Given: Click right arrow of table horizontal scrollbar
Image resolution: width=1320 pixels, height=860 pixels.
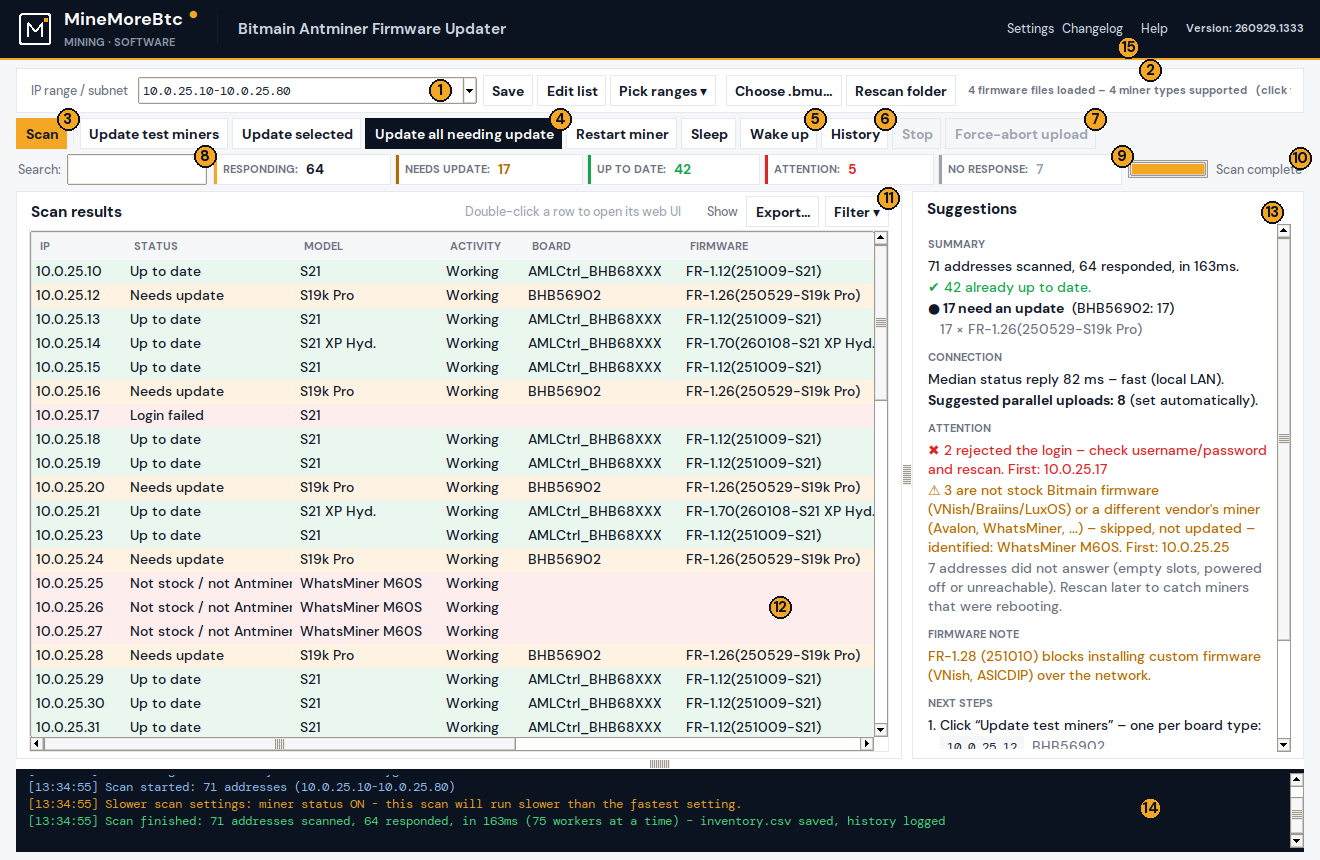Looking at the screenshot, I should (x=867, y=744).
